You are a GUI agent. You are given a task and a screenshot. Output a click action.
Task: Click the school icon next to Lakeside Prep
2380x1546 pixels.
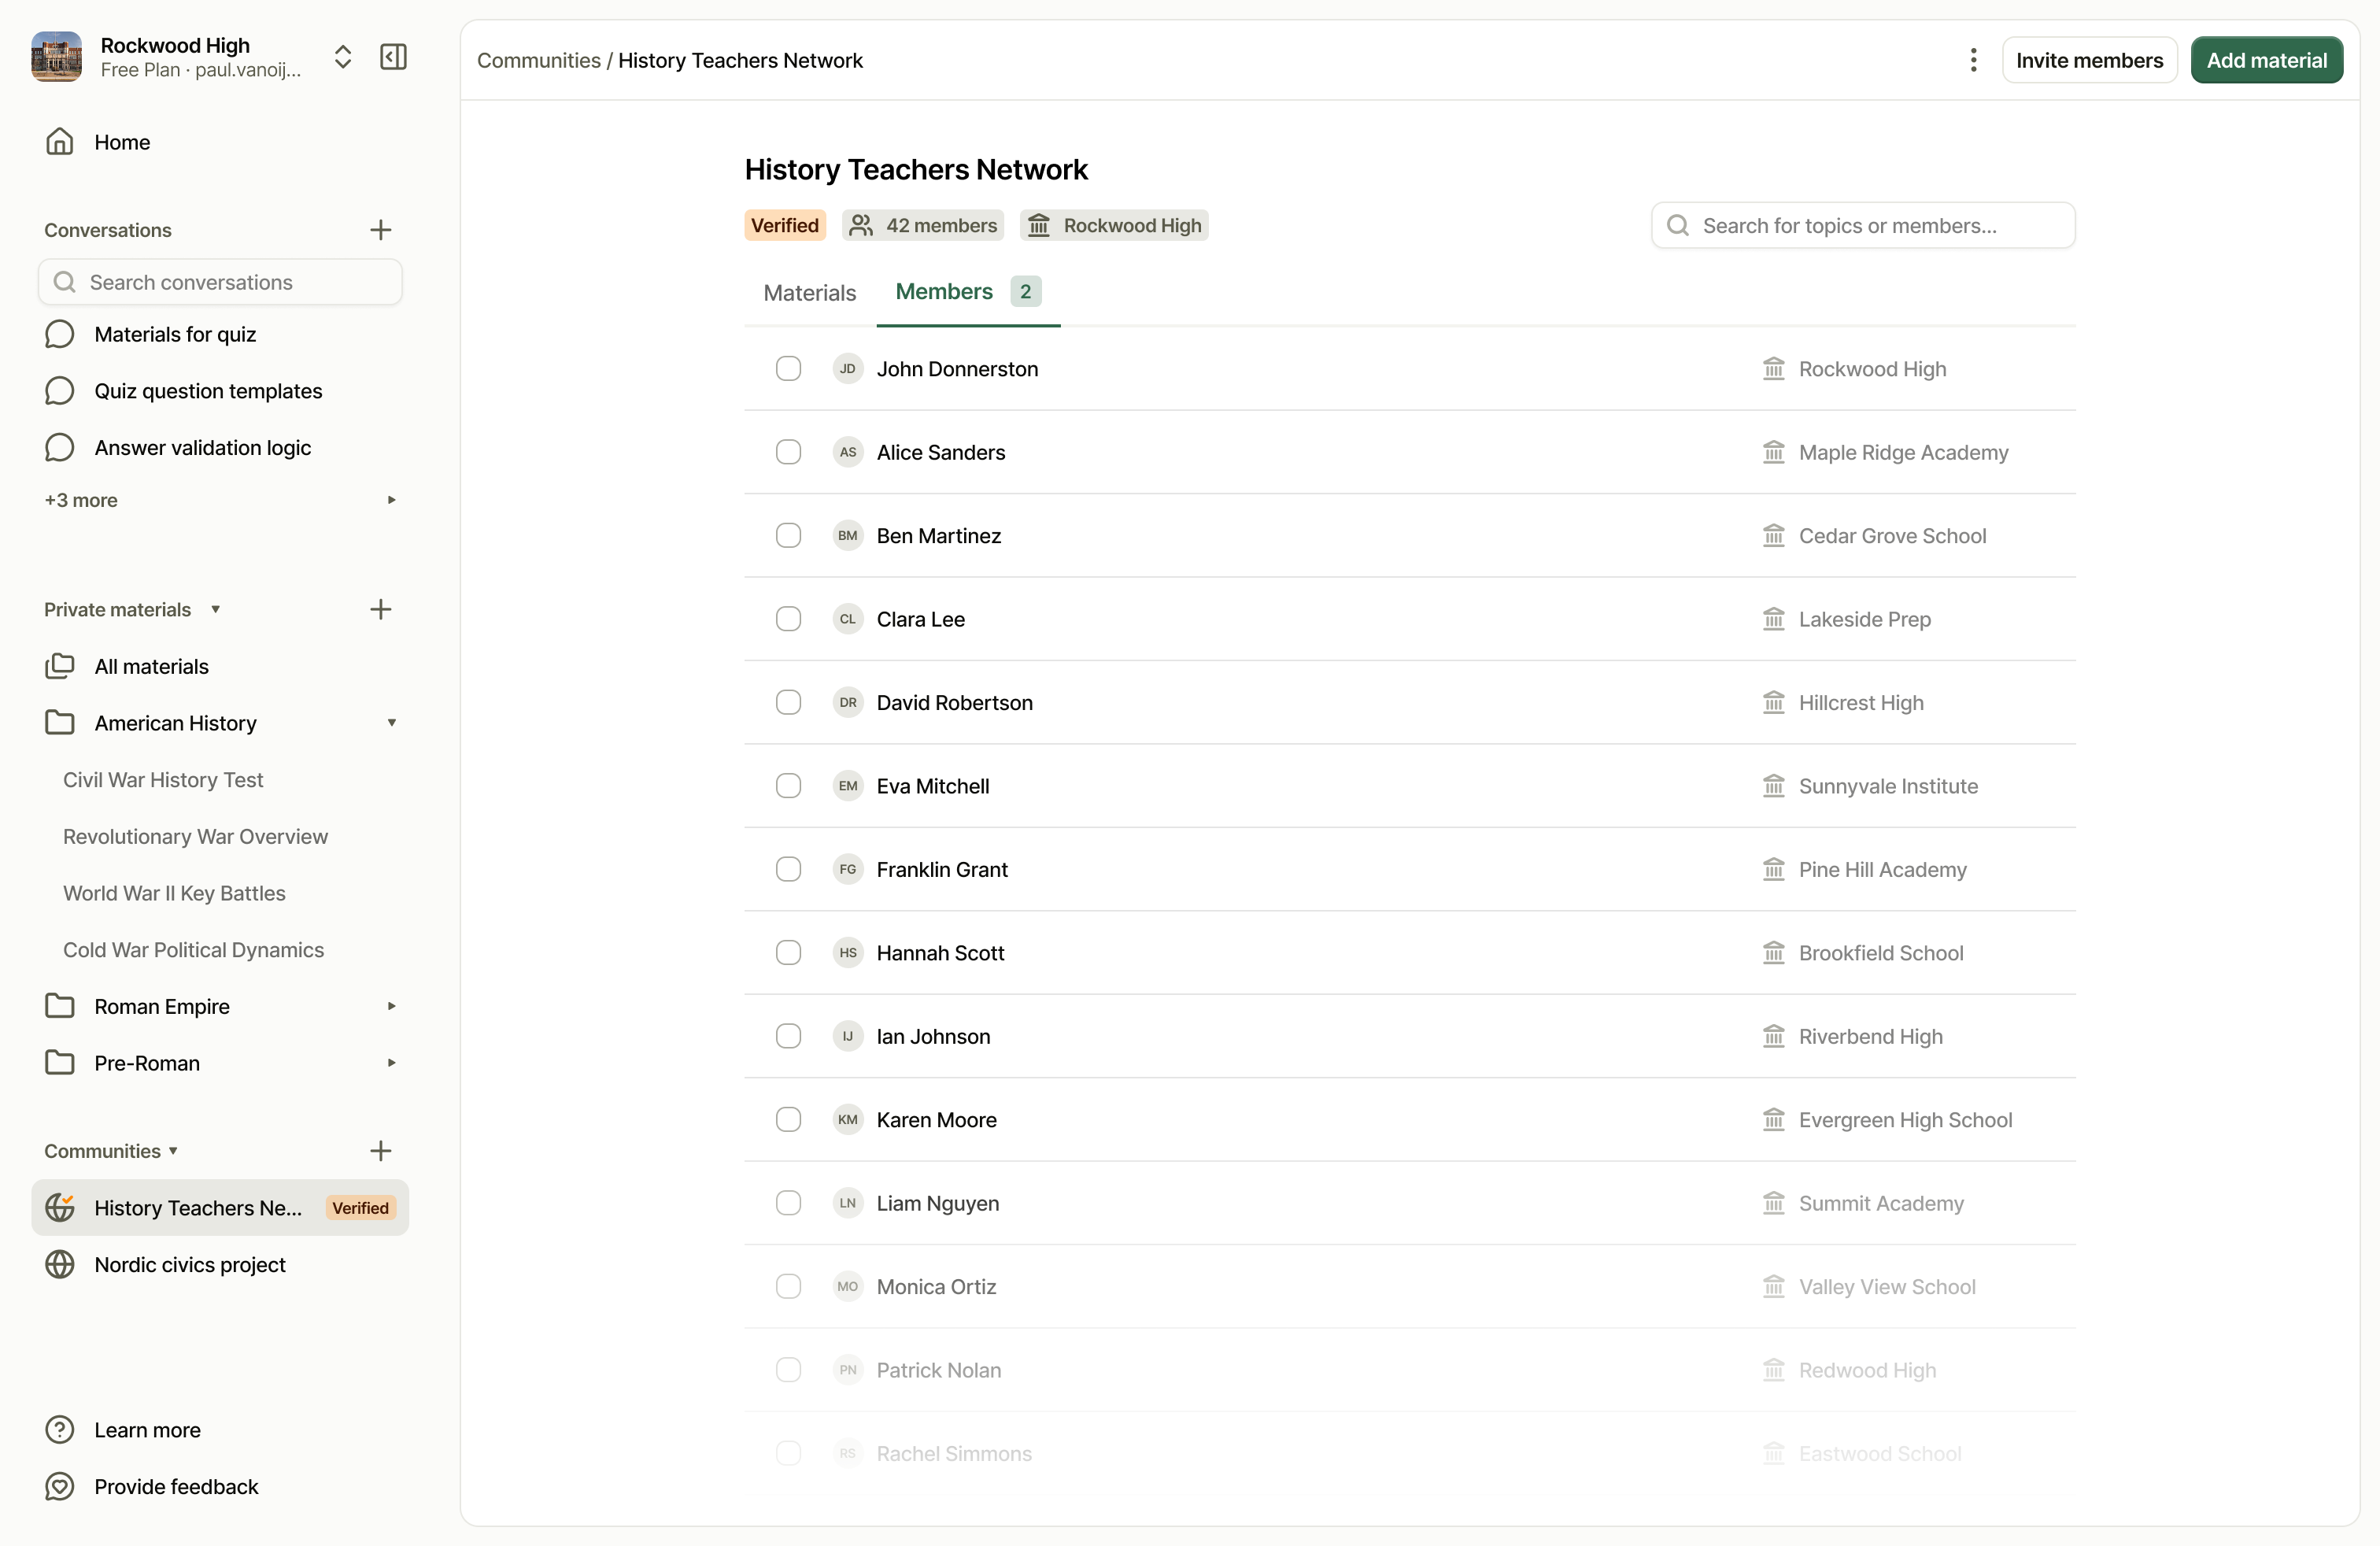[x=1774, y=619]
